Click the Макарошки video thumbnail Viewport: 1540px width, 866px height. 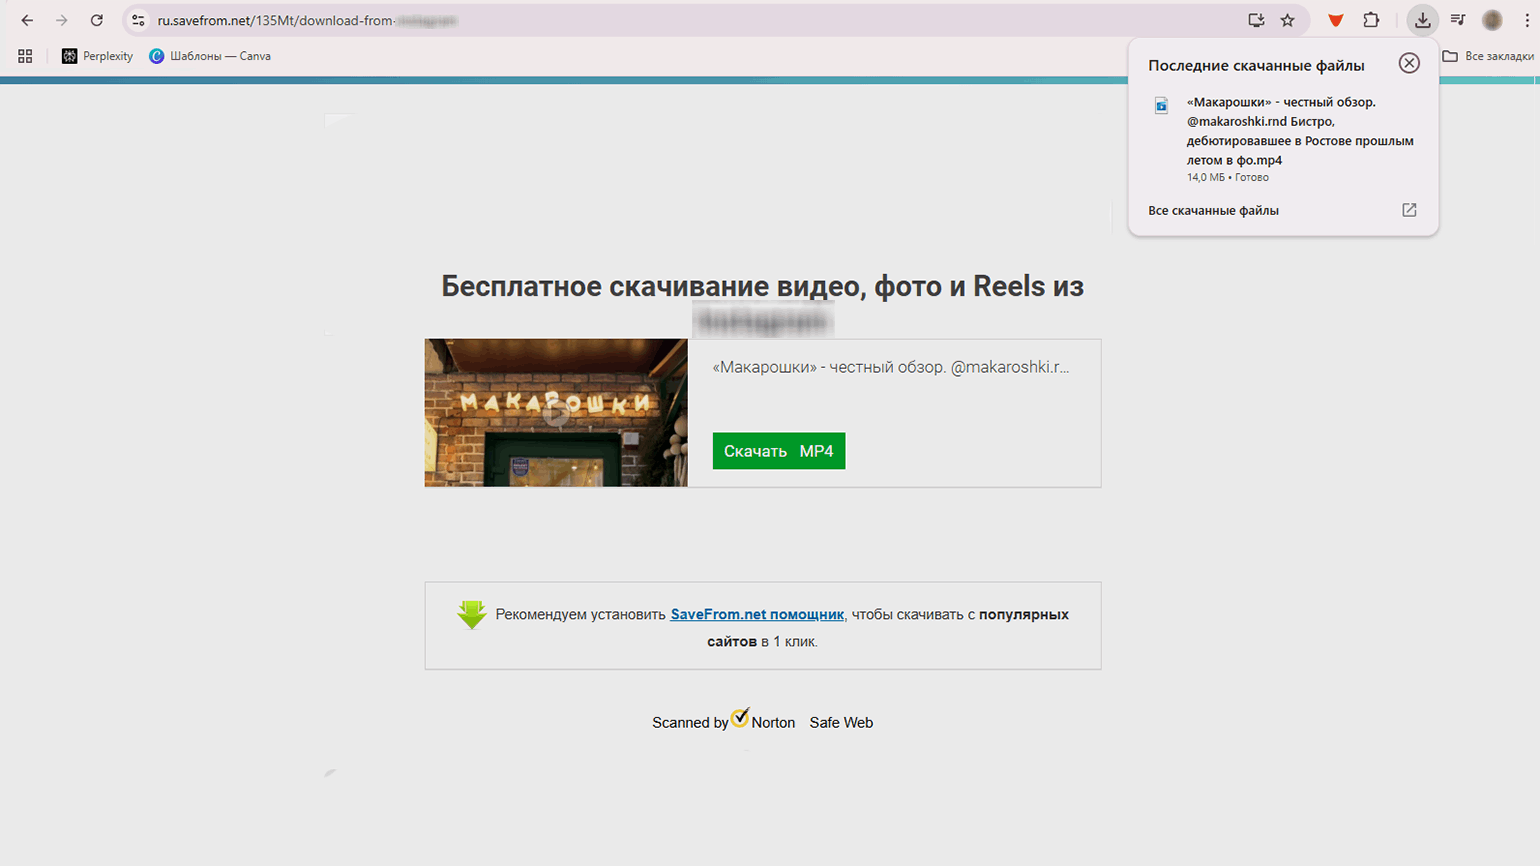click(x=556, y=412)
